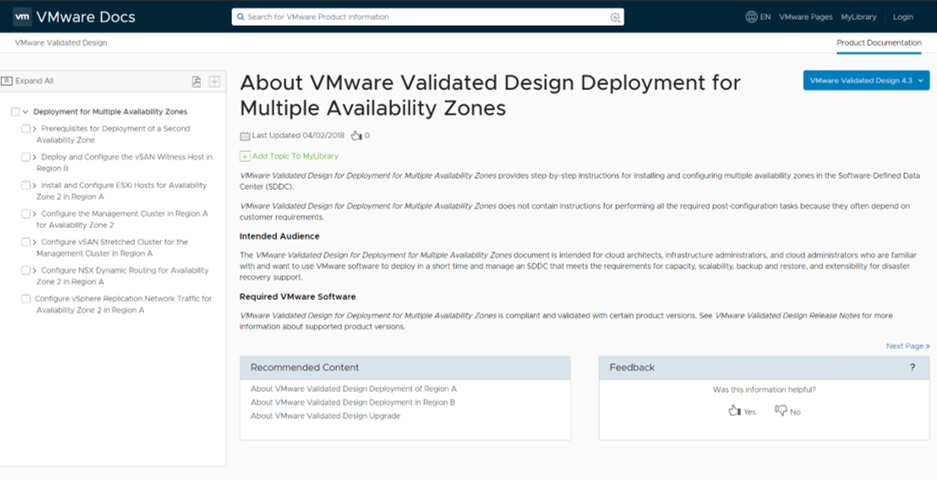937x480 pixels.
Task: Click the globe language icon
Action: point(751,17)
